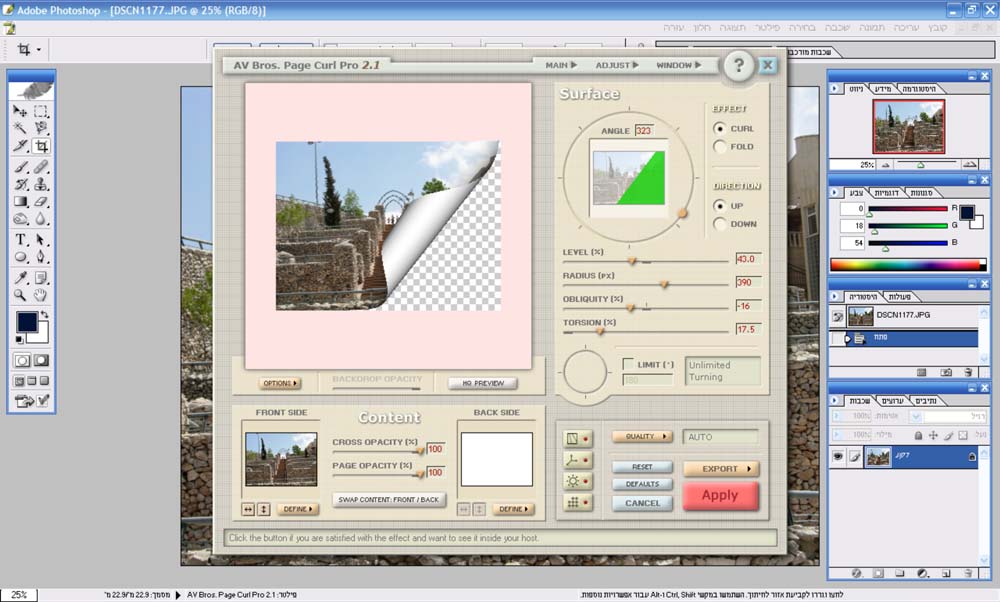Image resolution: width=1000 pixels, height=602 pixels.
Task: Select the Magic Wand tool
Action: pyautogui.click(x=20, y=128)
